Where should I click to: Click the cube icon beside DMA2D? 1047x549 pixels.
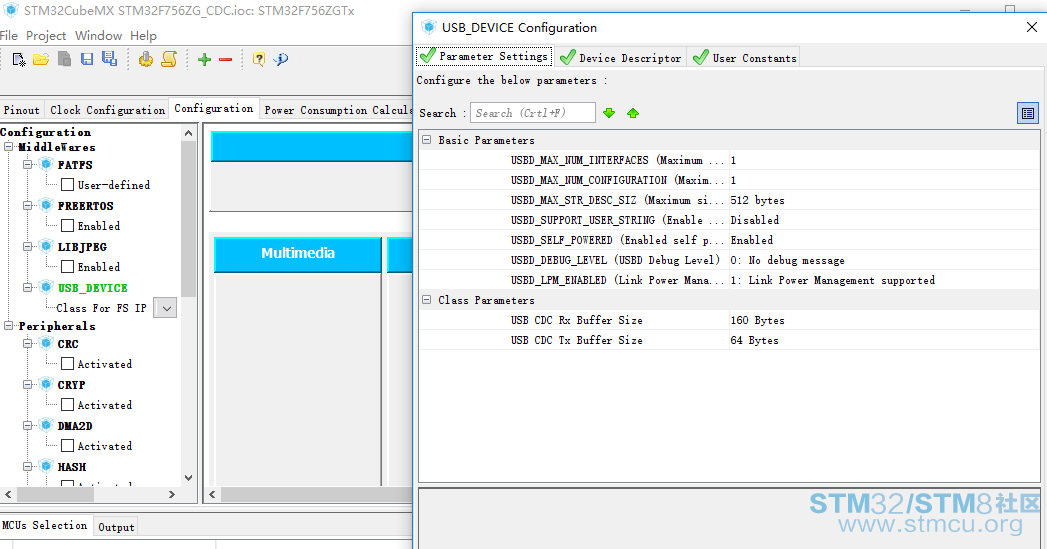tap(46, 425)
